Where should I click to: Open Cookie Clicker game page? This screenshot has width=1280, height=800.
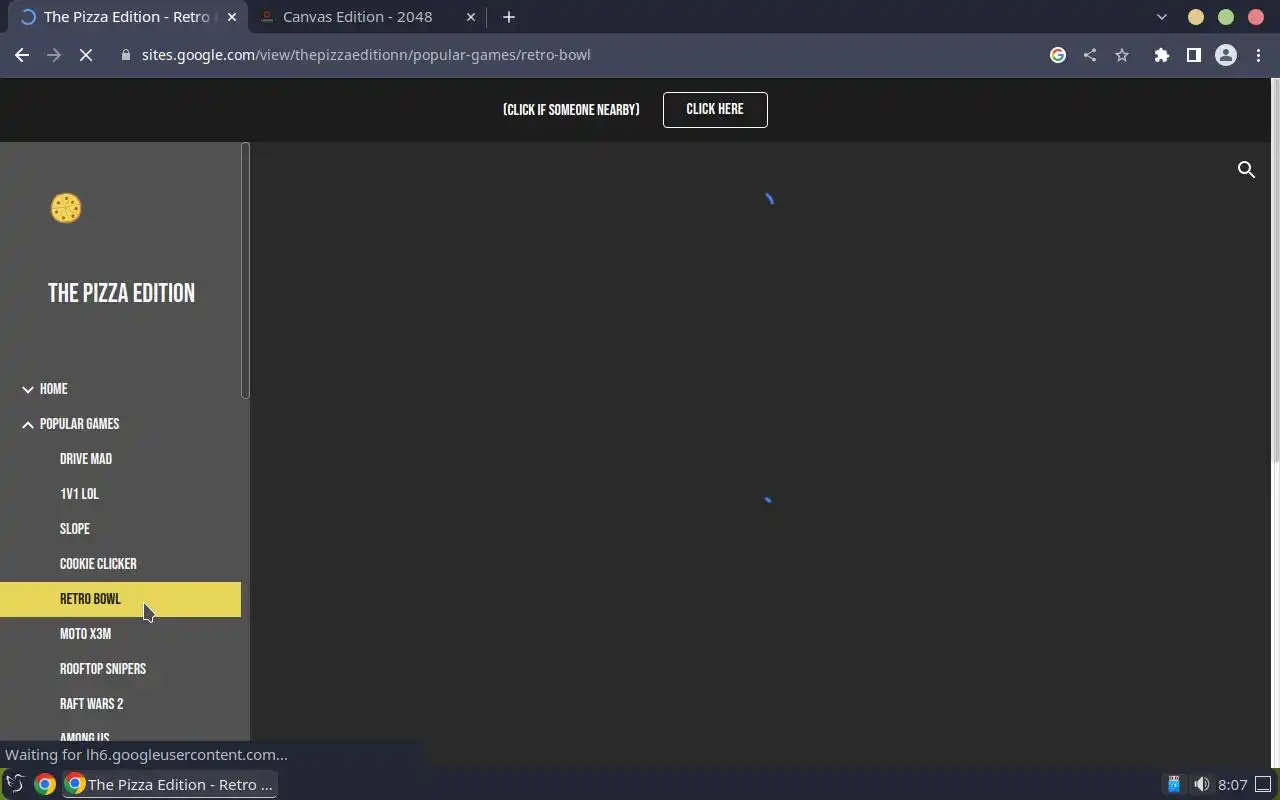[x=98, y=564]
